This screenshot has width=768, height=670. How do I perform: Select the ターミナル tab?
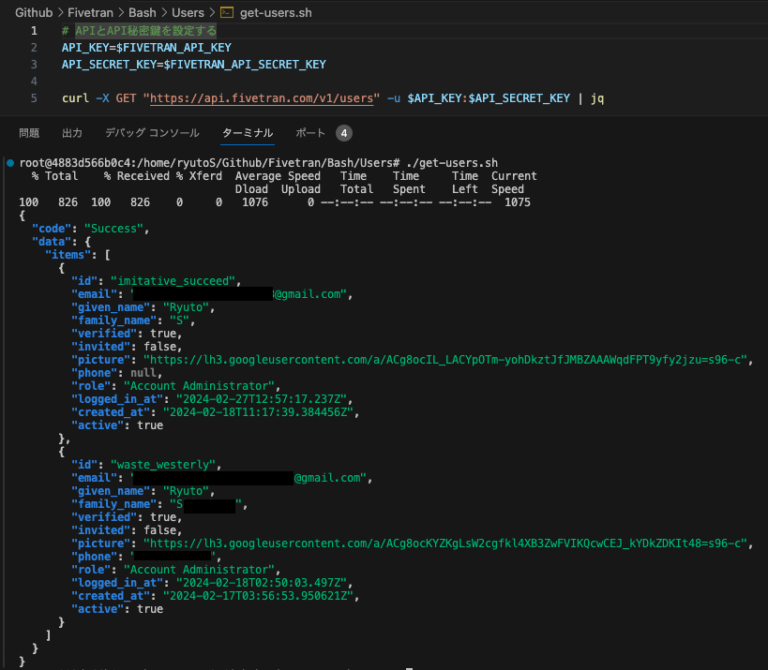click(x=247, y=133)
